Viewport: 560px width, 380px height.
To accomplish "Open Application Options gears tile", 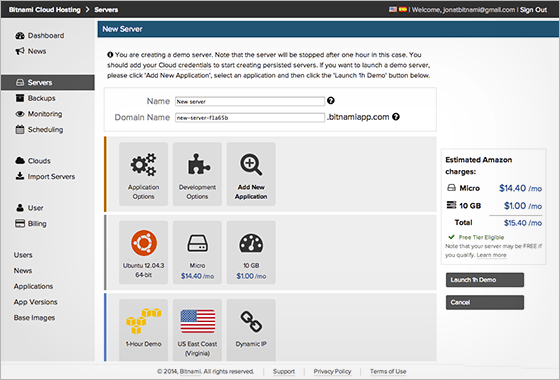I will [143, 174].
